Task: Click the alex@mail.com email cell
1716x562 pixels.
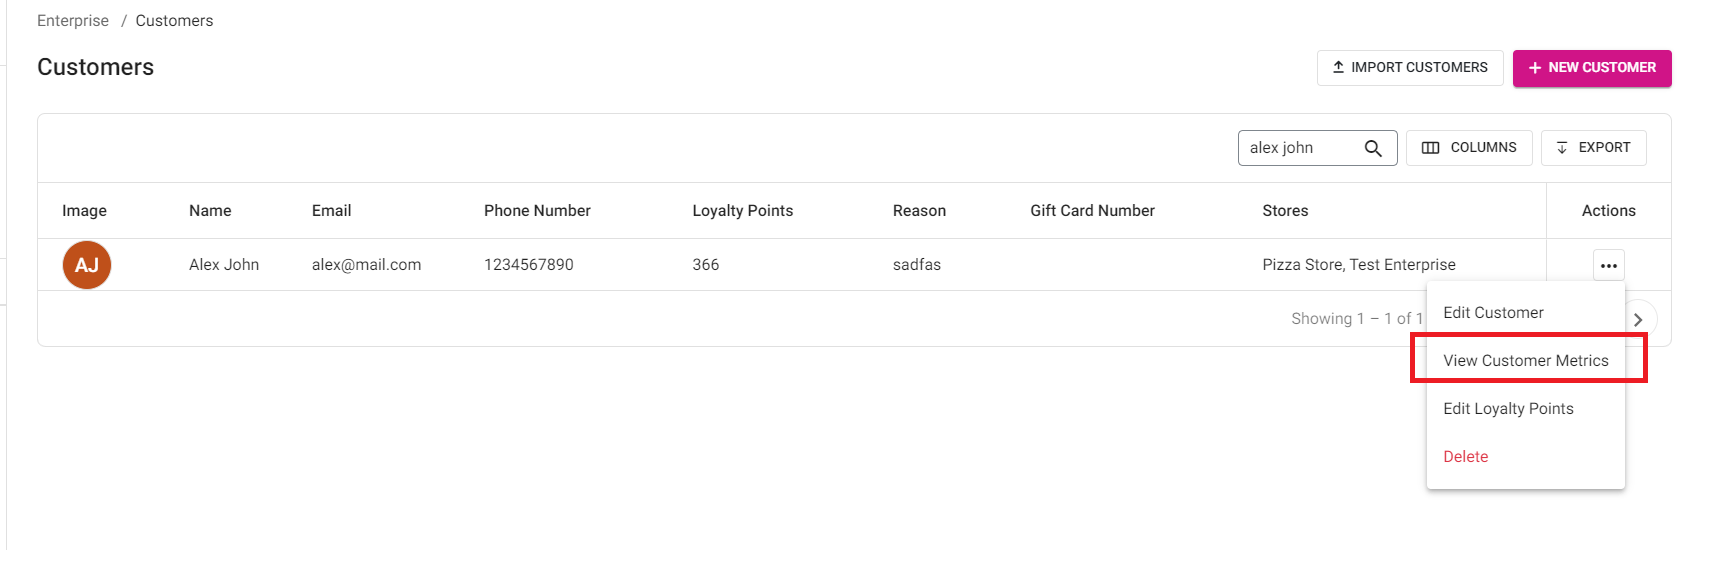Action: click(x=366, y=265)
